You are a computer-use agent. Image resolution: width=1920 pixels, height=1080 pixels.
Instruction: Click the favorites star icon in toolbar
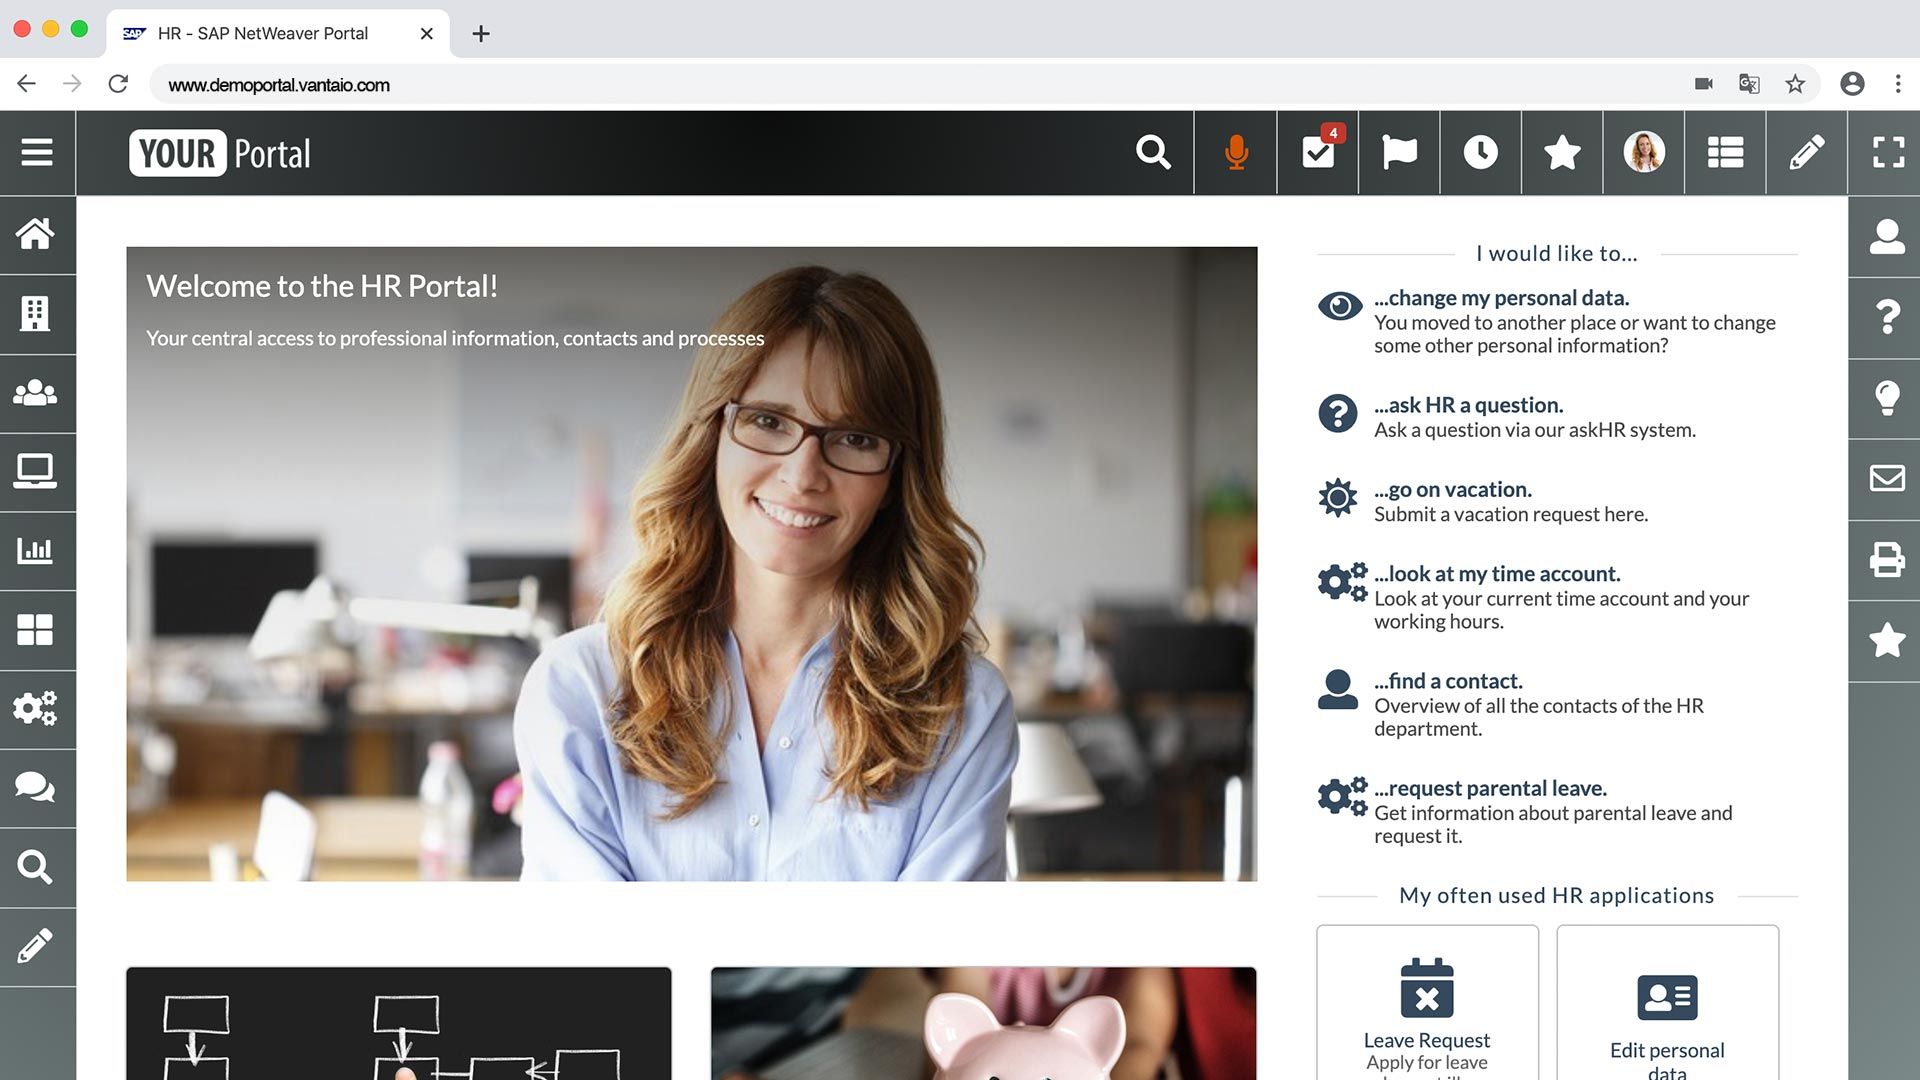pyautogui.click(x=1563, y=152)
